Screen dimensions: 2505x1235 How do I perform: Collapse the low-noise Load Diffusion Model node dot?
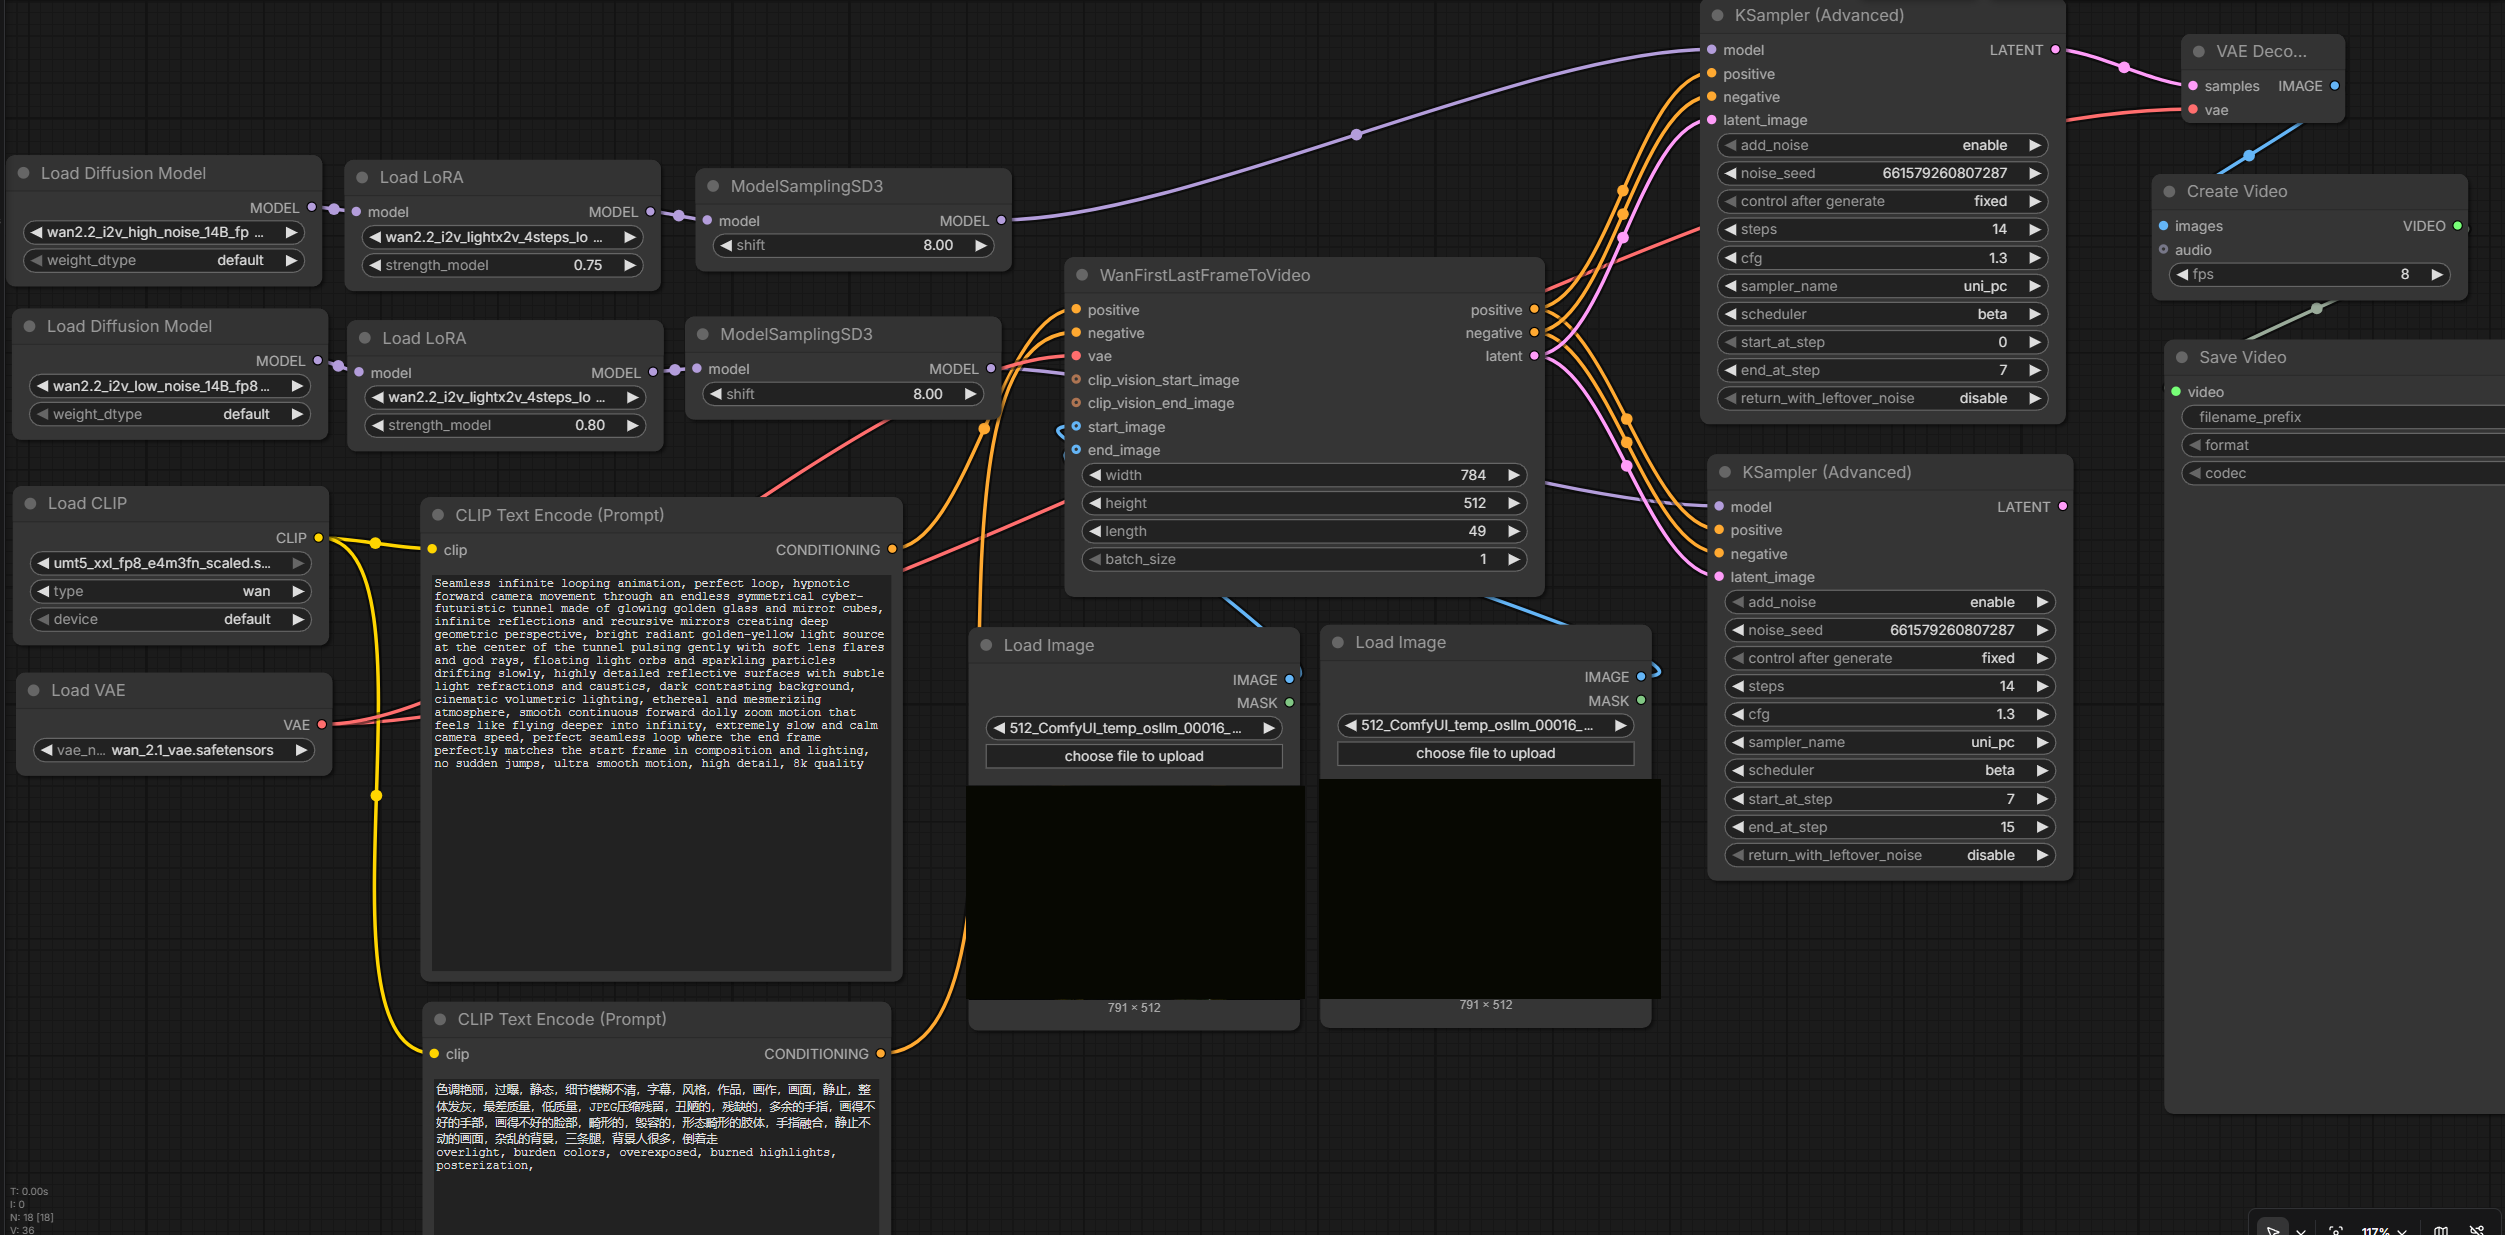pyautogui.click(x=29, y=326)
